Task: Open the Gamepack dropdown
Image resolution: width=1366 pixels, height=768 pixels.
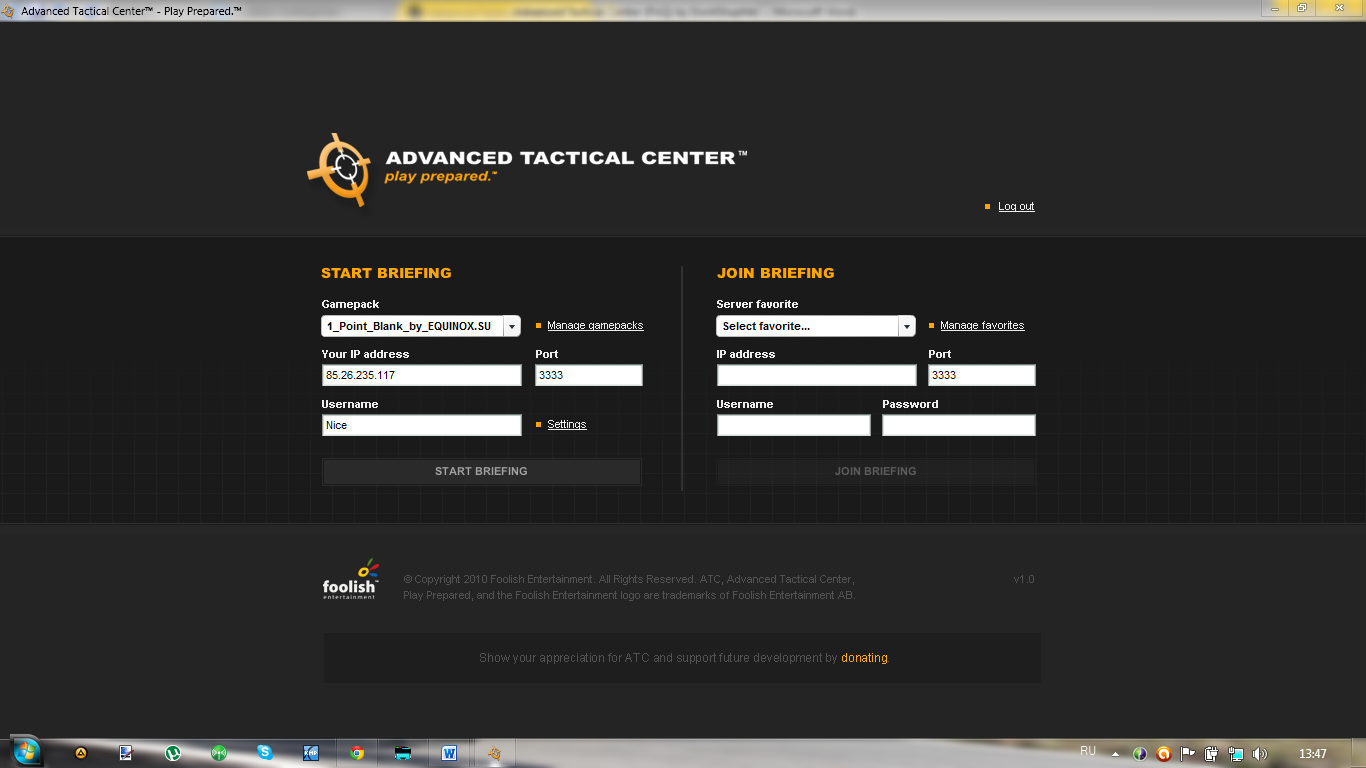Action: [421, 326]
